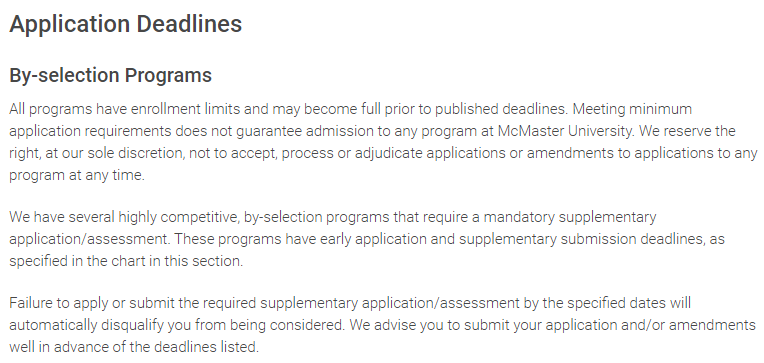Click the words program at any time

[x=76, y=175]
